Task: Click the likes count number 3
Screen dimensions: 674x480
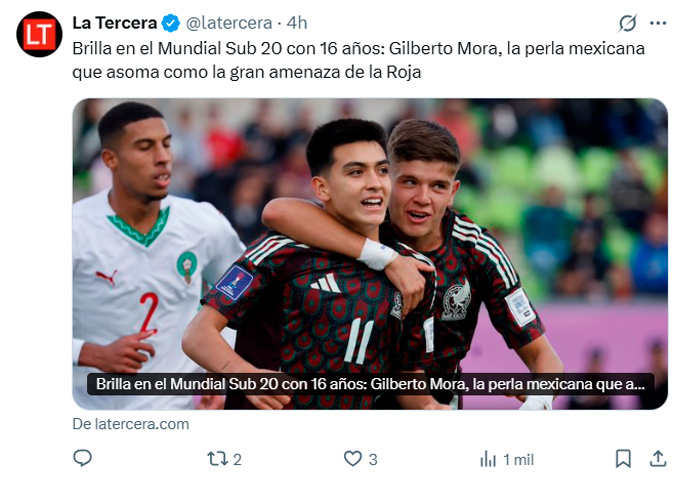Action: [x=373, y=460]
